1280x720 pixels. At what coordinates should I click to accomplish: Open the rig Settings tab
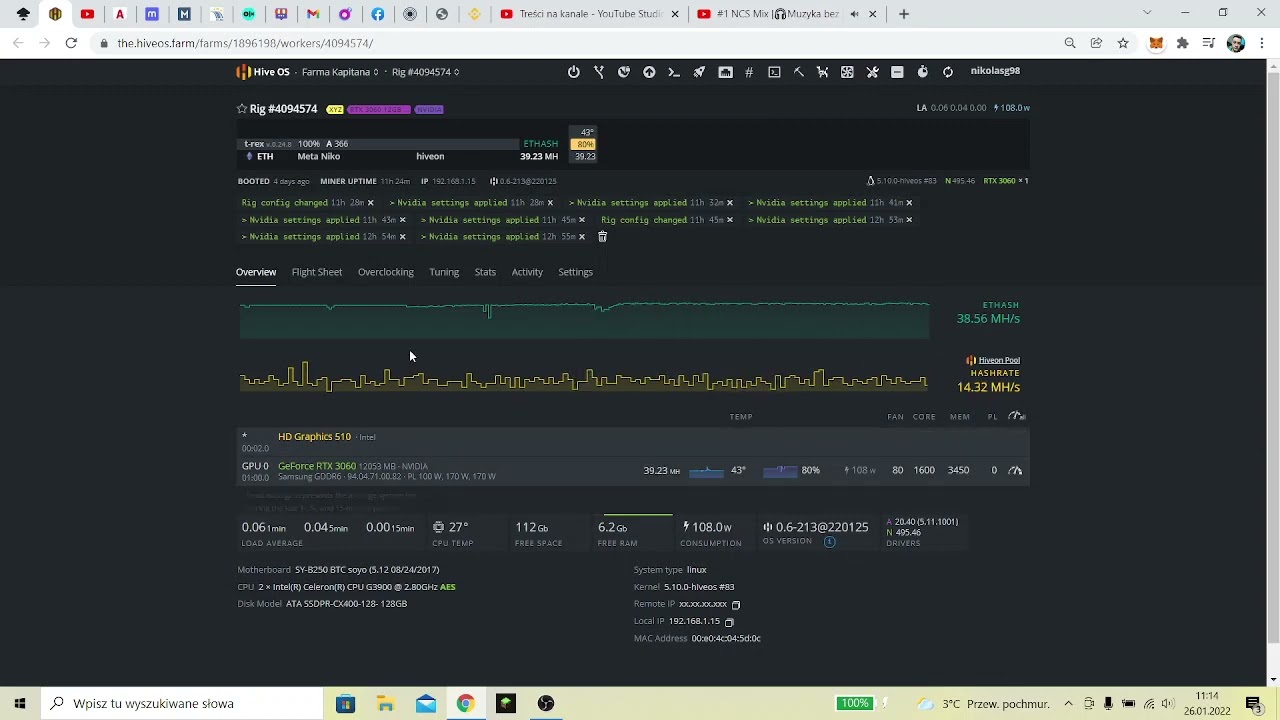(575, 272)
